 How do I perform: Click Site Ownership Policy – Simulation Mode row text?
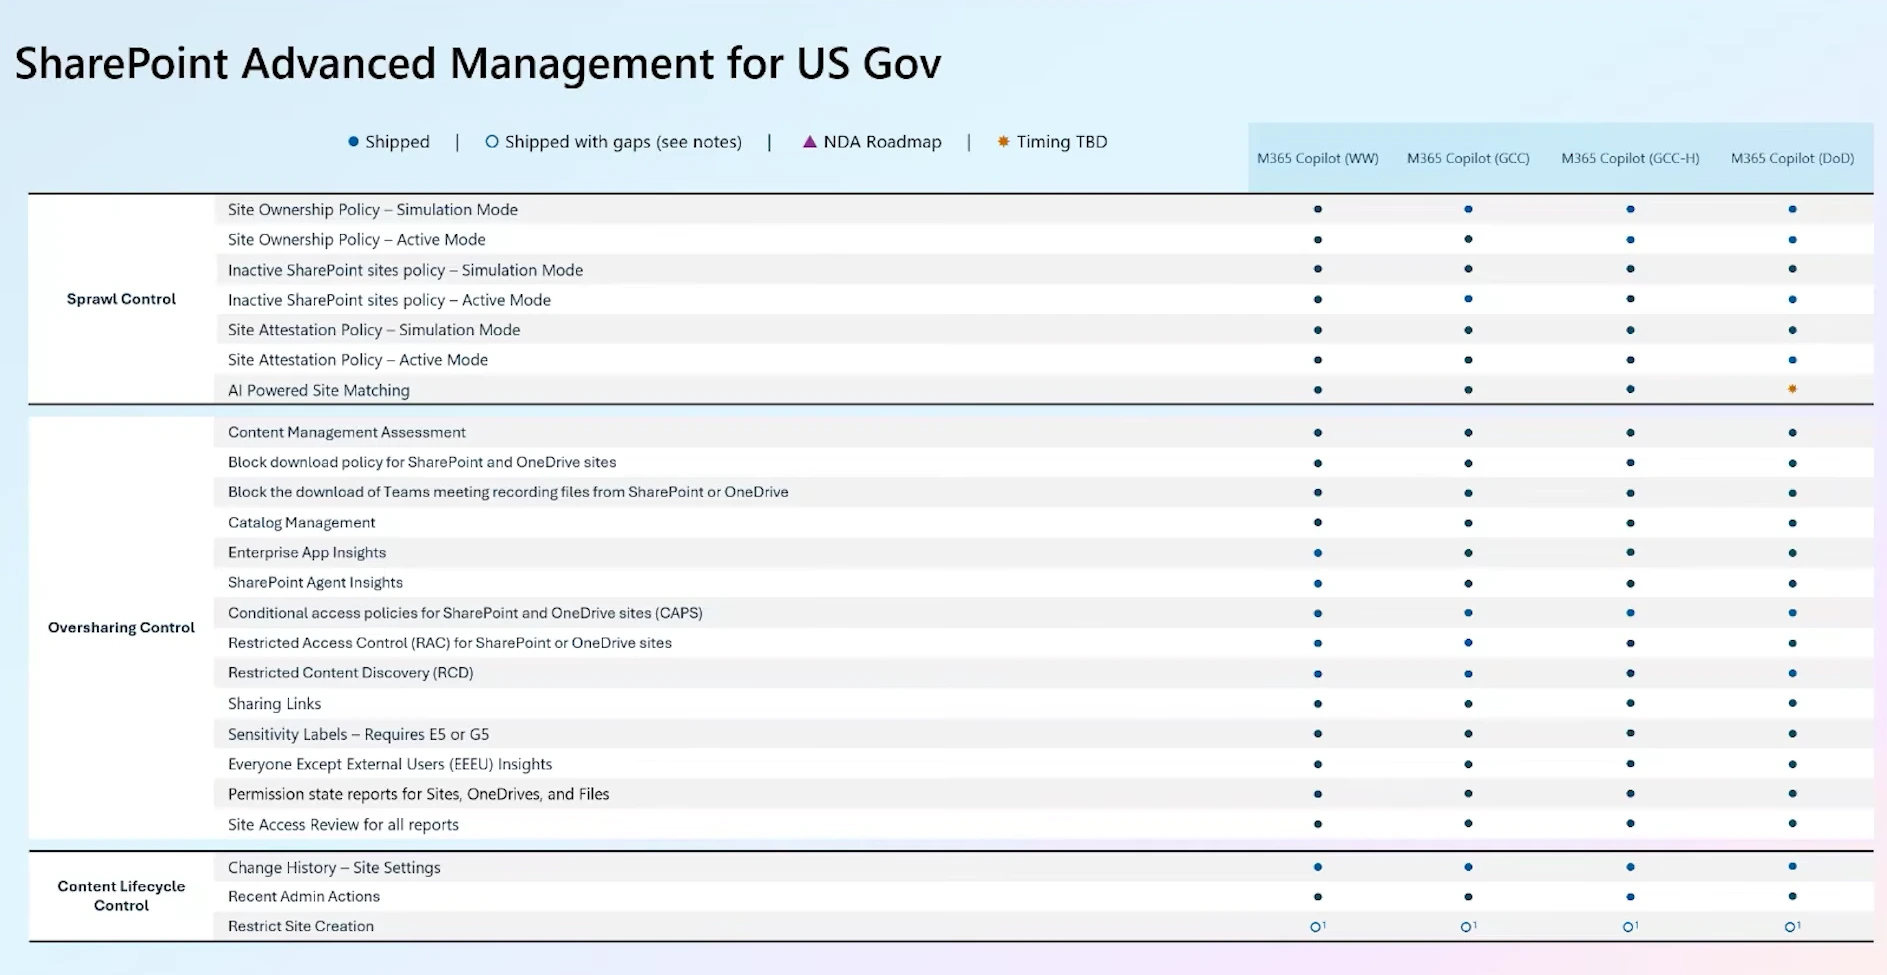373,209
